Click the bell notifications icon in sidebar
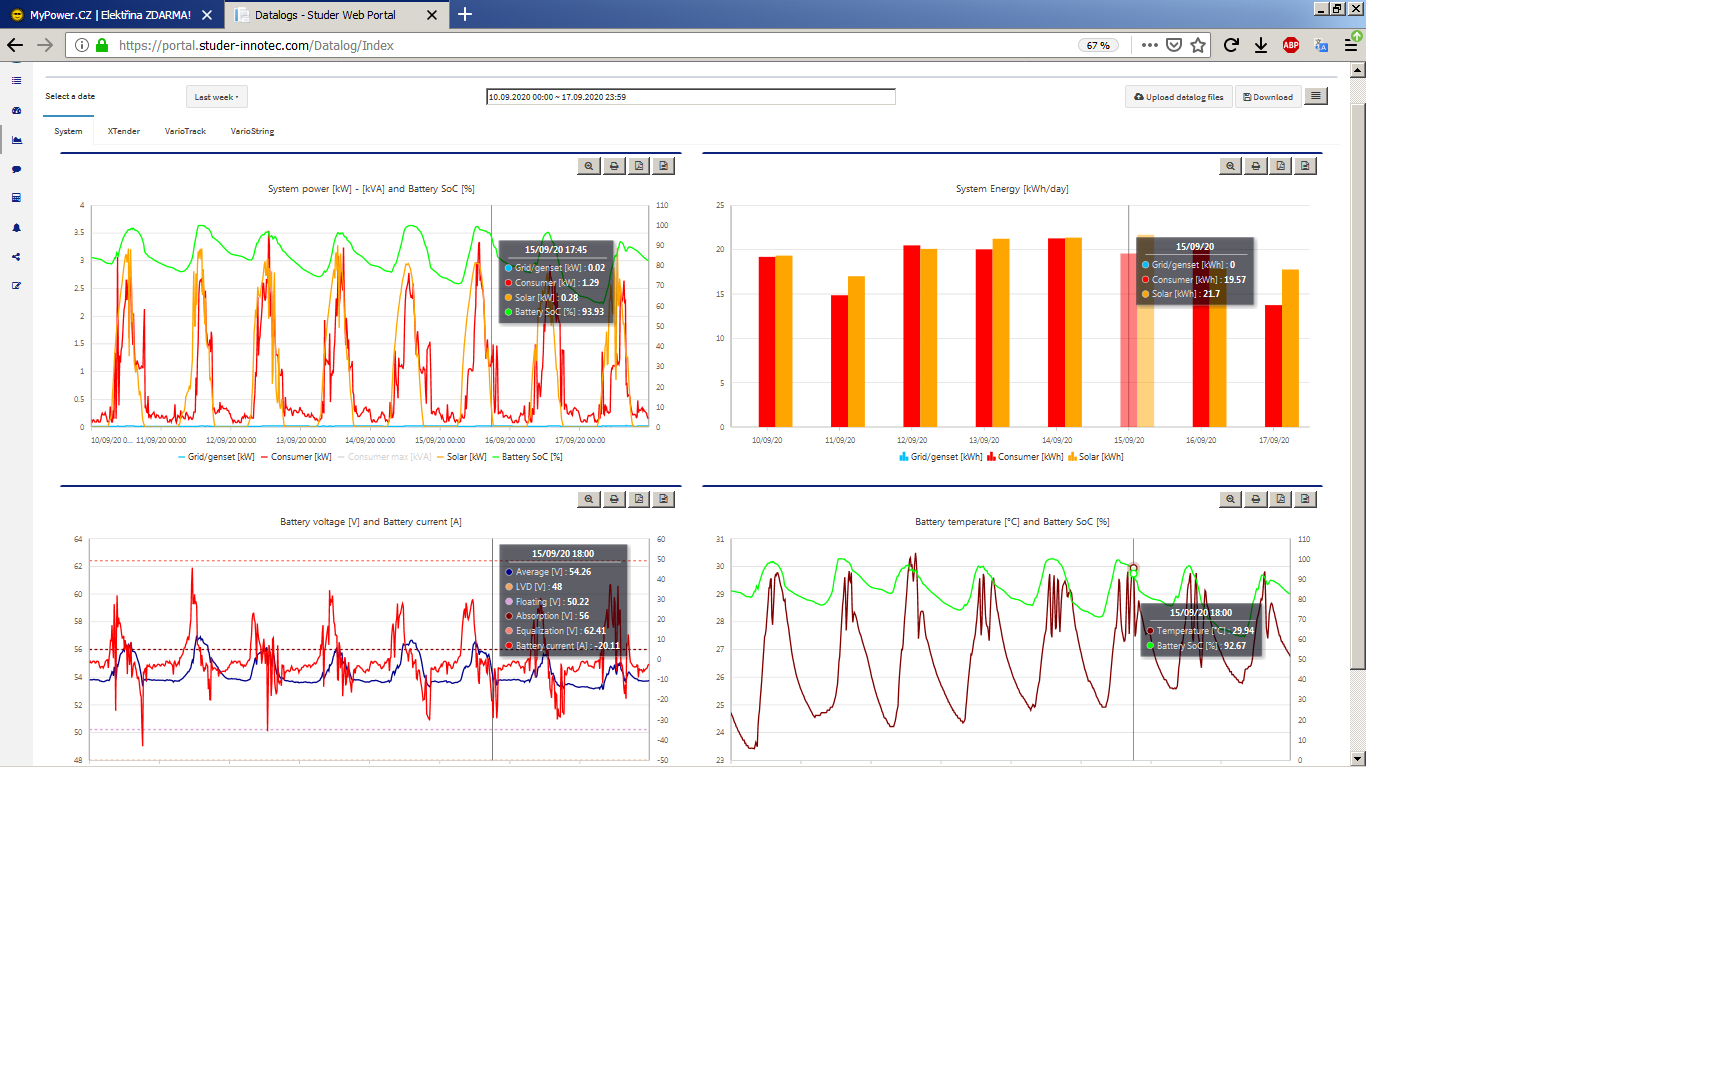This screenshot has width=1710, height=1076. pyautogui.click(x=16, y=228)
